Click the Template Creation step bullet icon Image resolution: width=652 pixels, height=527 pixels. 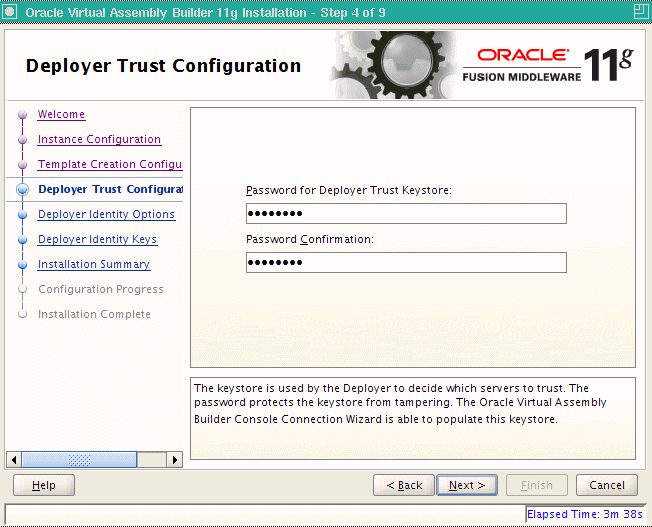pos(22,165)
